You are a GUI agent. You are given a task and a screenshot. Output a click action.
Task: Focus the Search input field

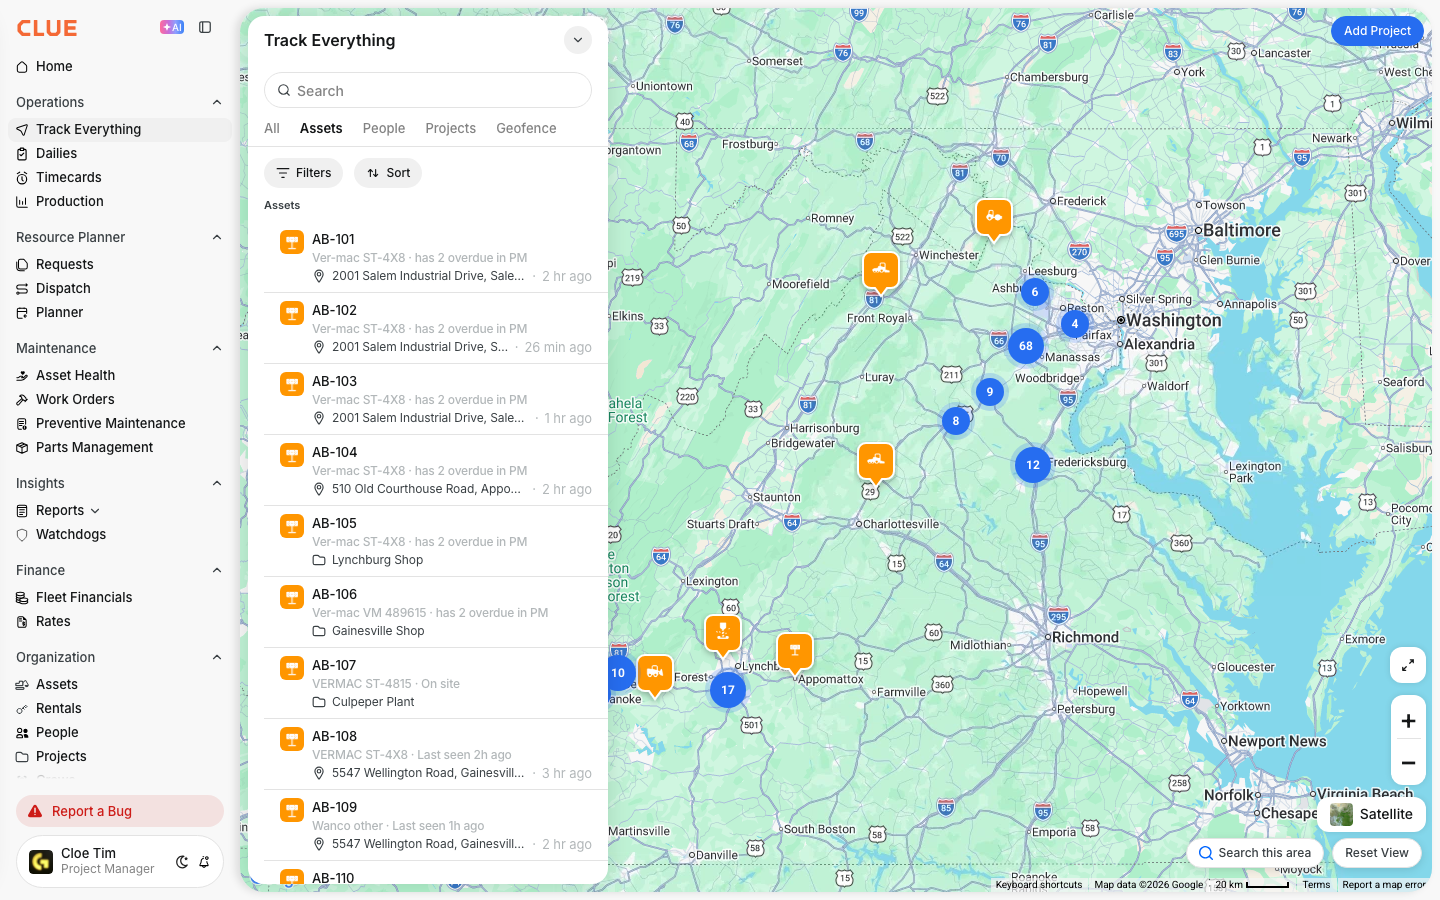click(x=428, y=90)
